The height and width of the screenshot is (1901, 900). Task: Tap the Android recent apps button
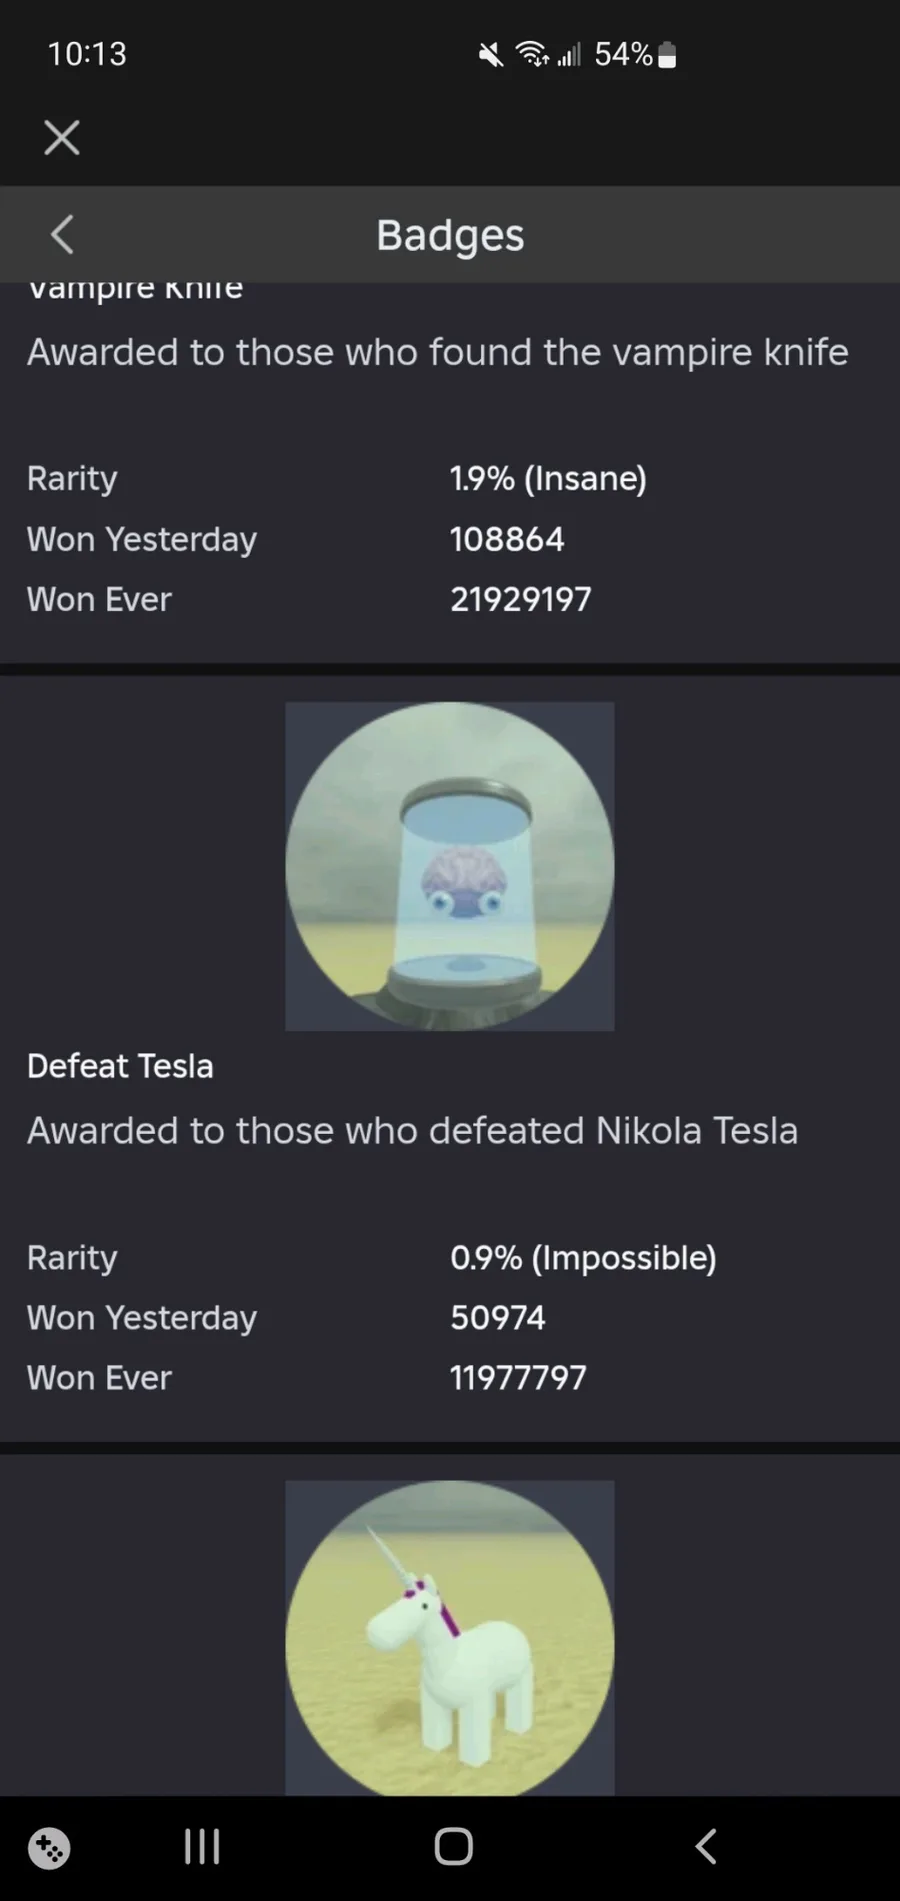[202, 1846]
